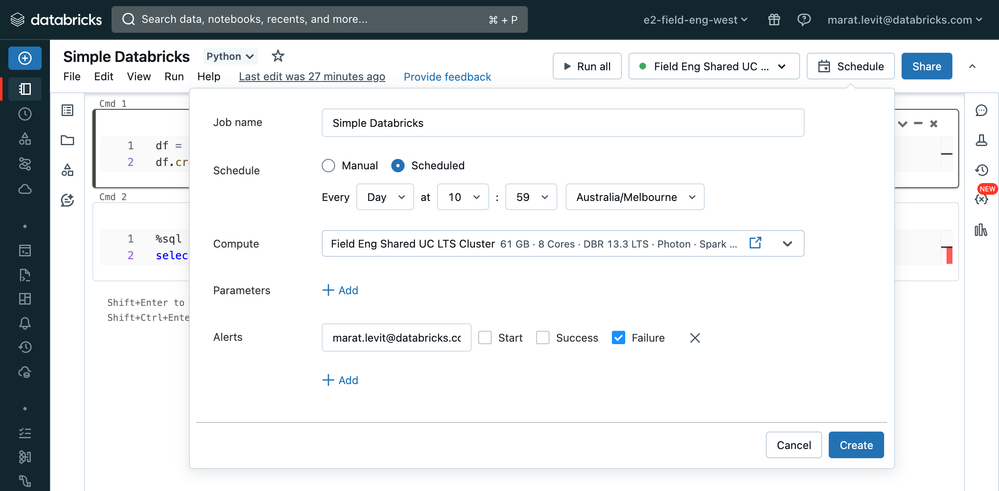This screenshot has height=491, width=999.
Task: Open the help chat icon in the top bar
Action: click(804, 19)
